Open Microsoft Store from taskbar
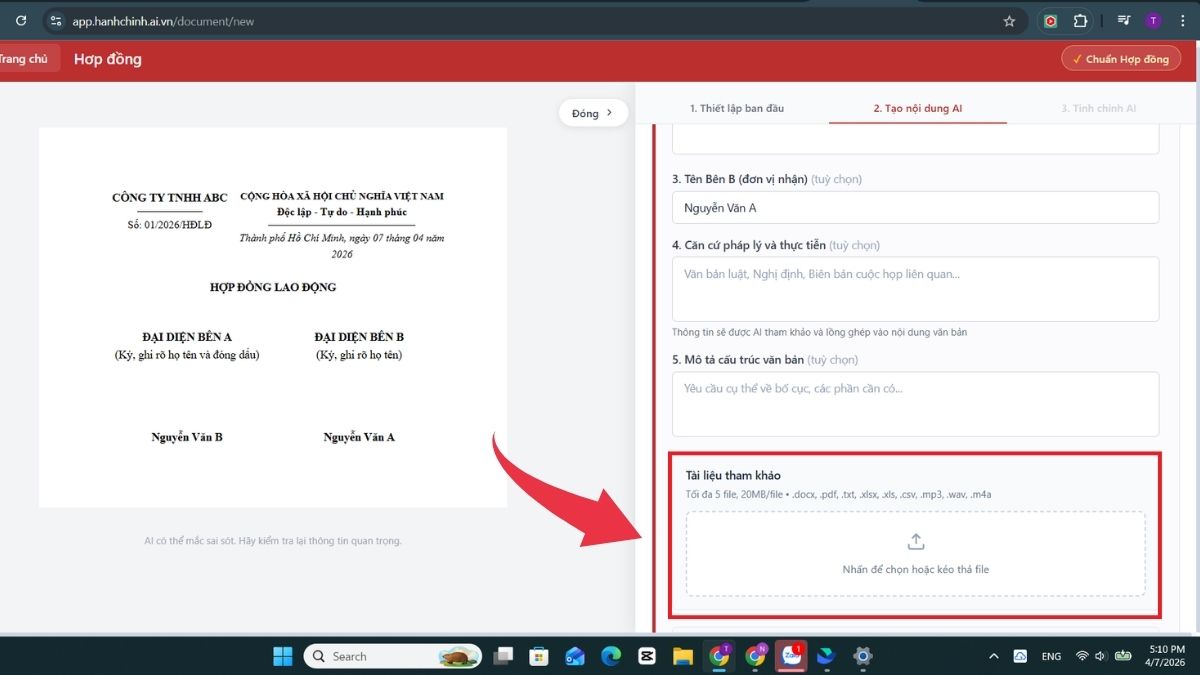 click(x=539, y=656)
